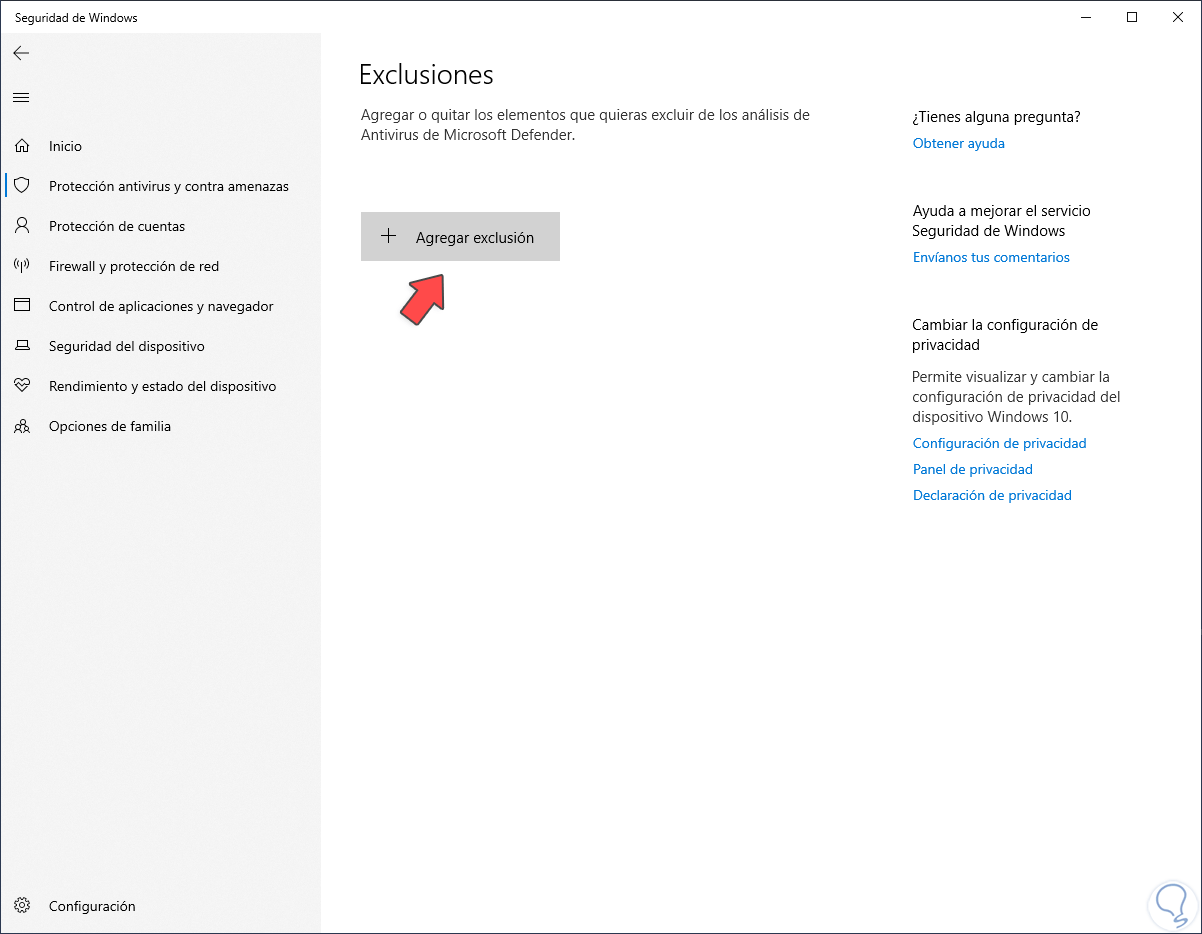The width and height of the screenshot is (1202, 934).
Task: Open the Panel de privacidad link
Action: (972, 469)
